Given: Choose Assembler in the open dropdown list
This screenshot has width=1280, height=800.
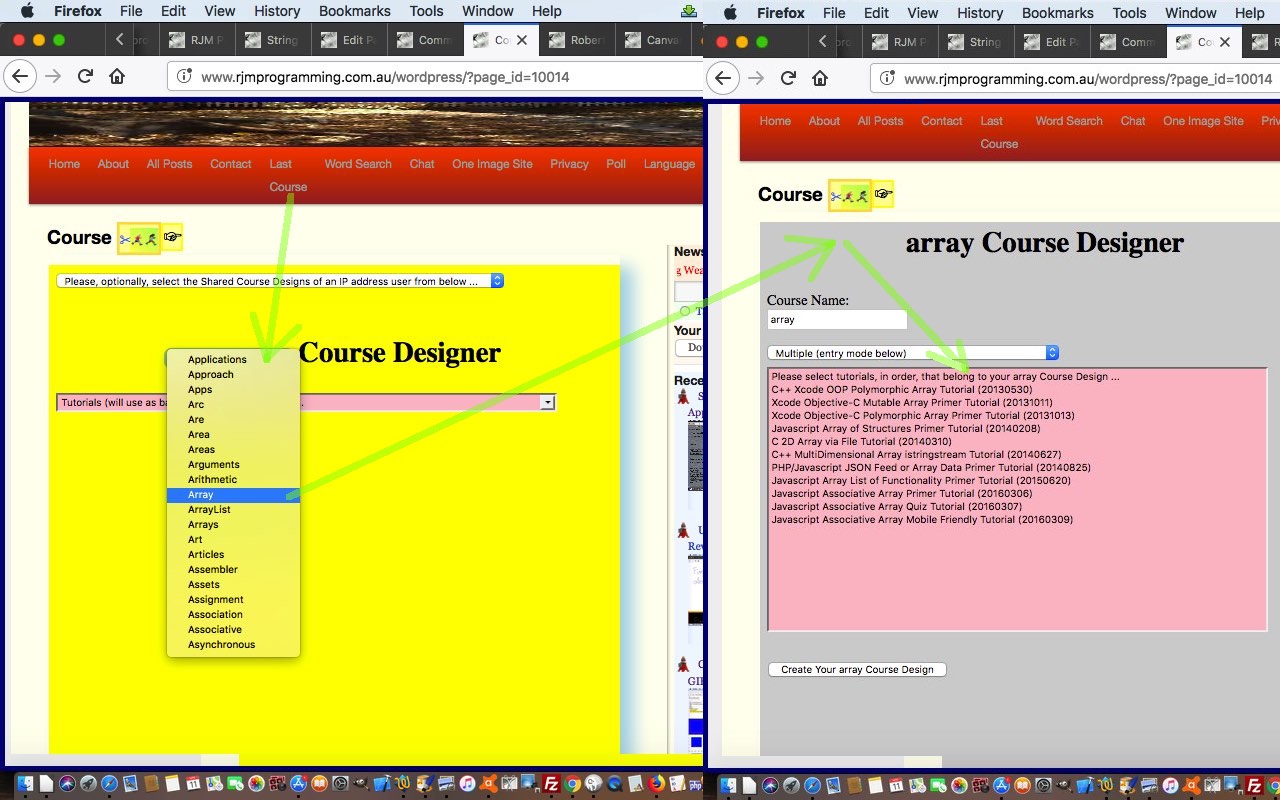Looking at the screenshot, I should point(233,569).
